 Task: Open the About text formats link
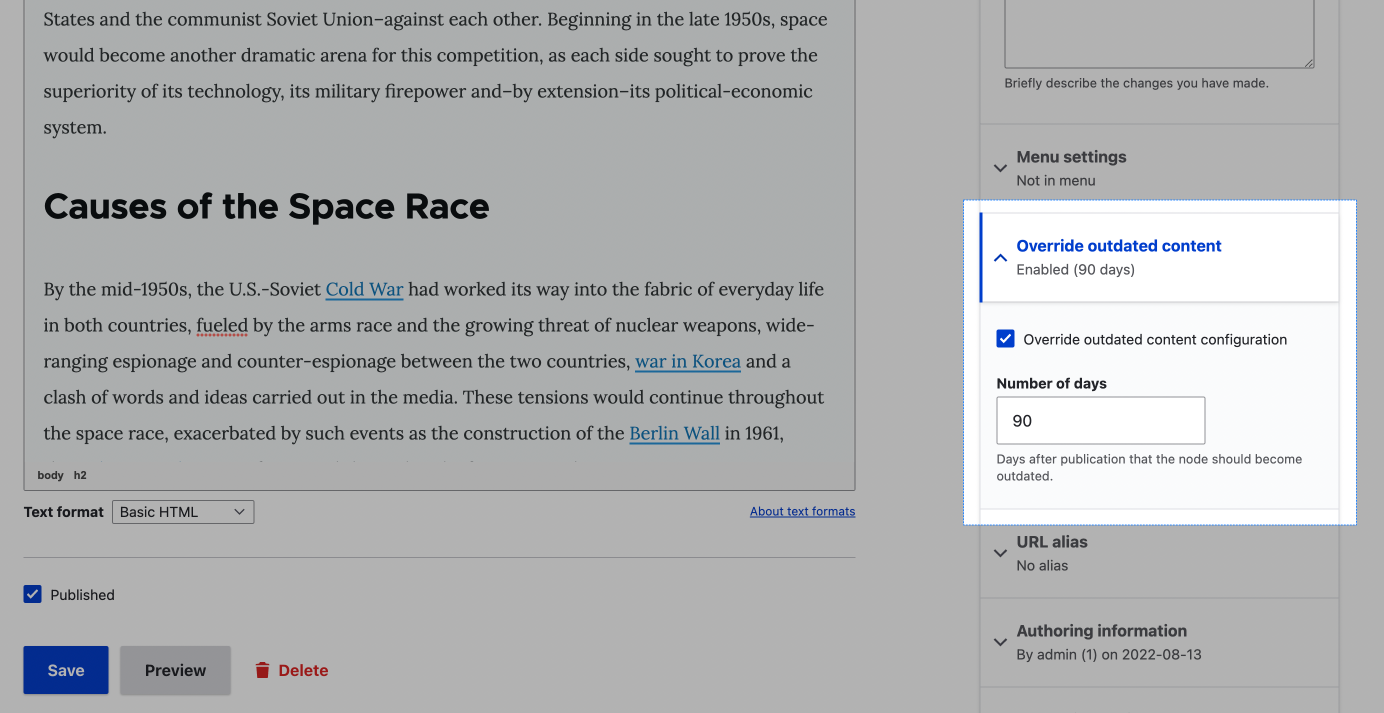[802, 511]
